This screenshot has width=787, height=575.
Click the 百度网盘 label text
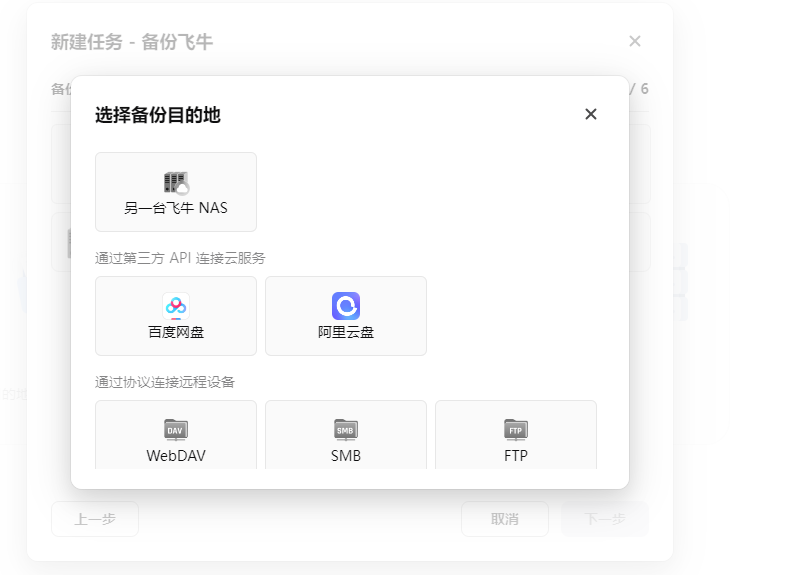176,332
